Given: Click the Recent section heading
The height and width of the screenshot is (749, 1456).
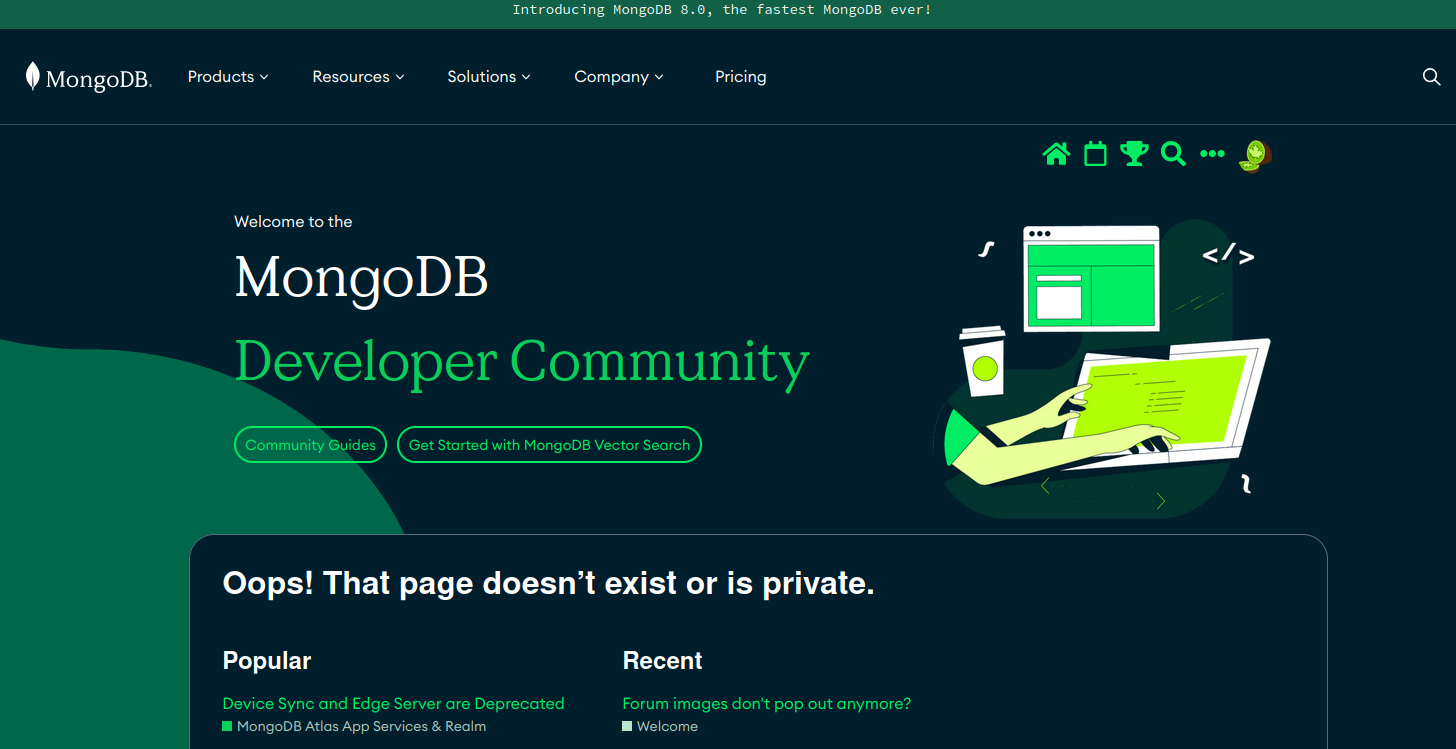Looking at the screenshot, I should point(662,661).
